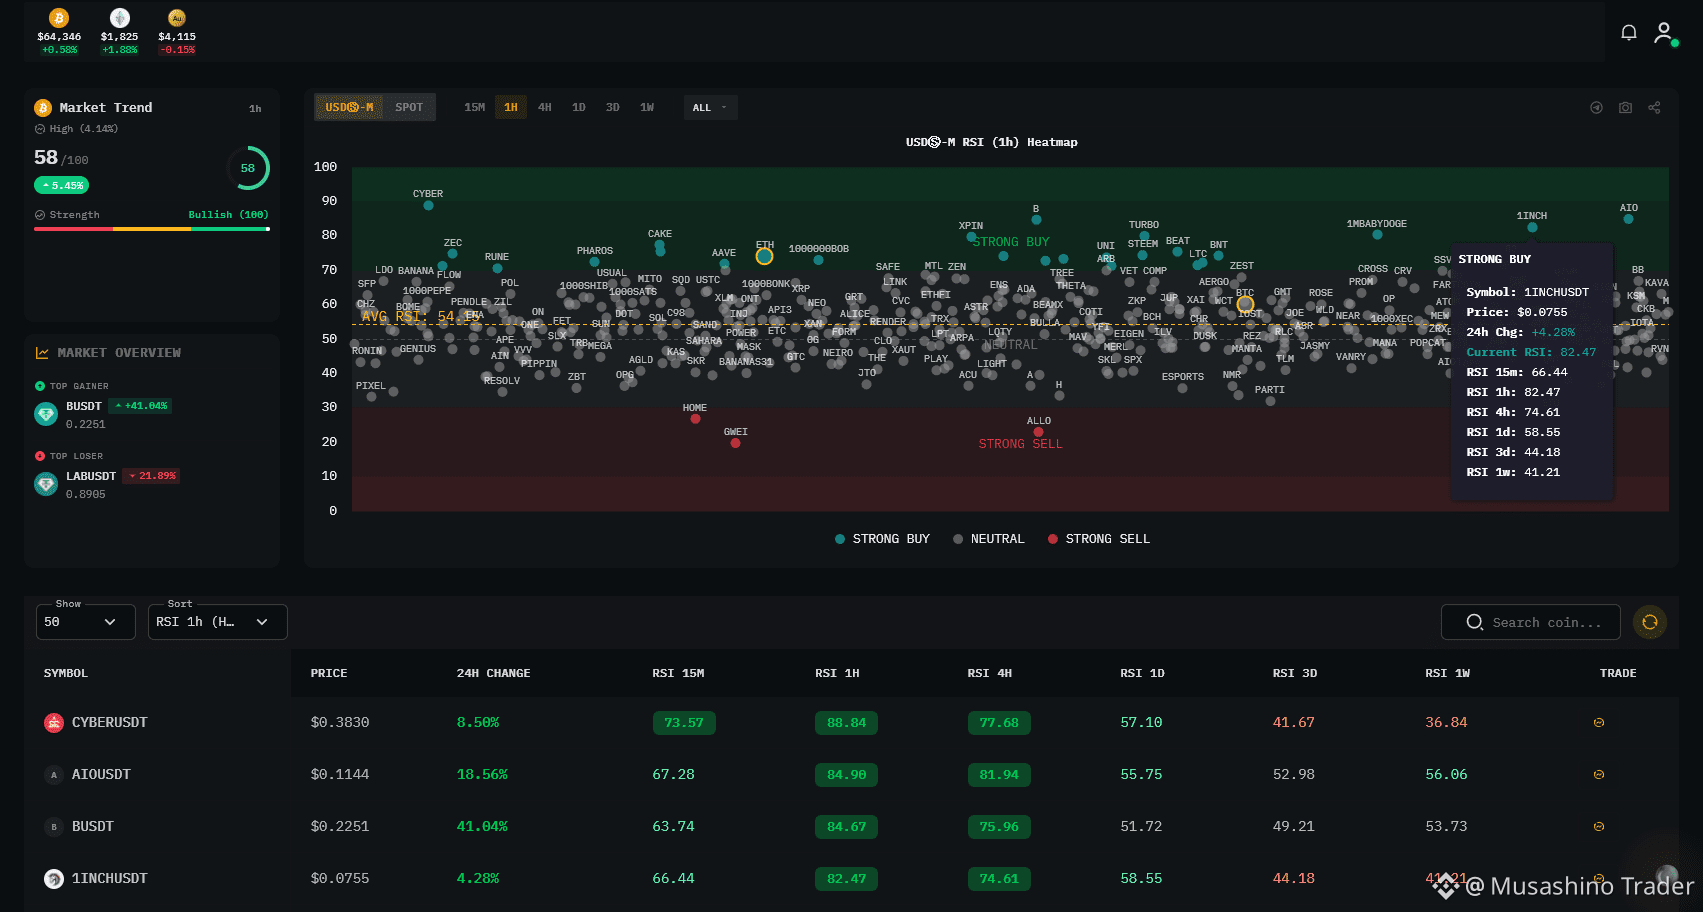Open the Show 50 dropdown
1703x912 pixels.
pos(85,622)
